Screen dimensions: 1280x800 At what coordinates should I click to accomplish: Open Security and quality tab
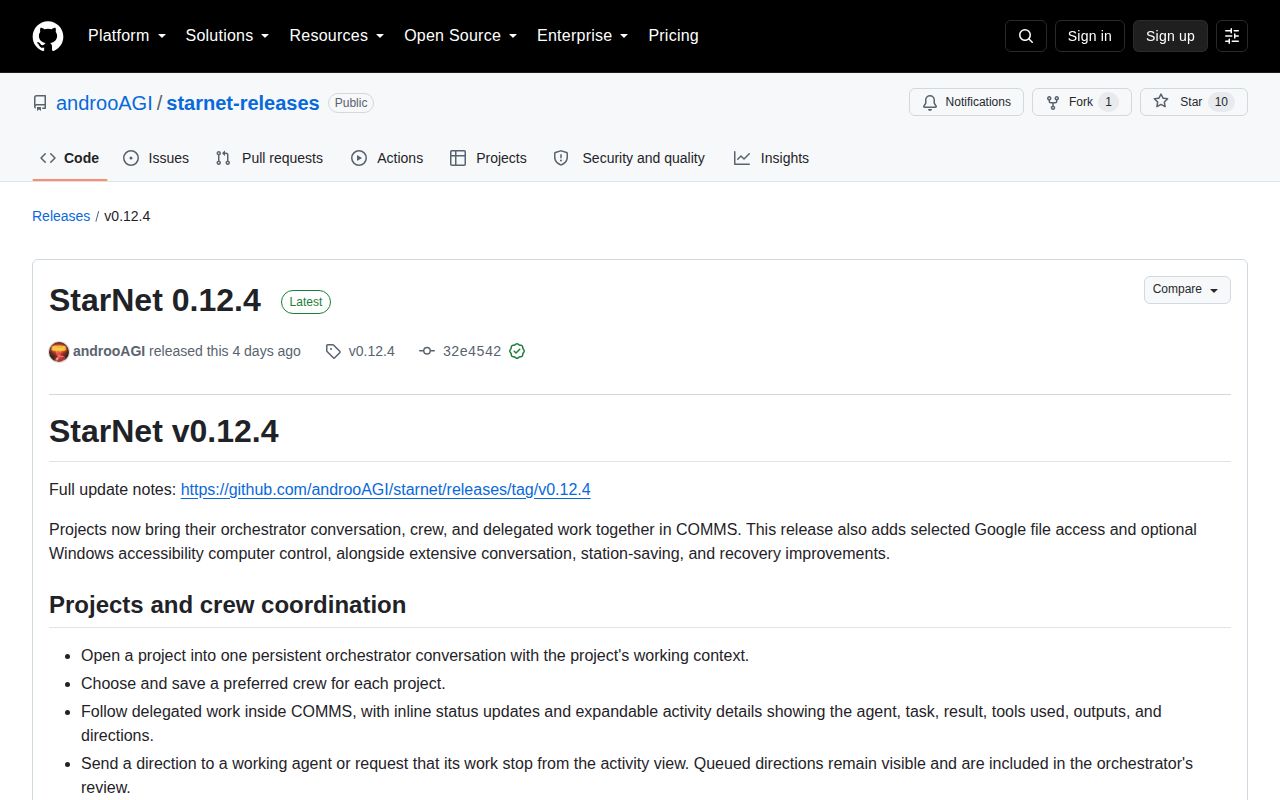(x=629, y=158)
